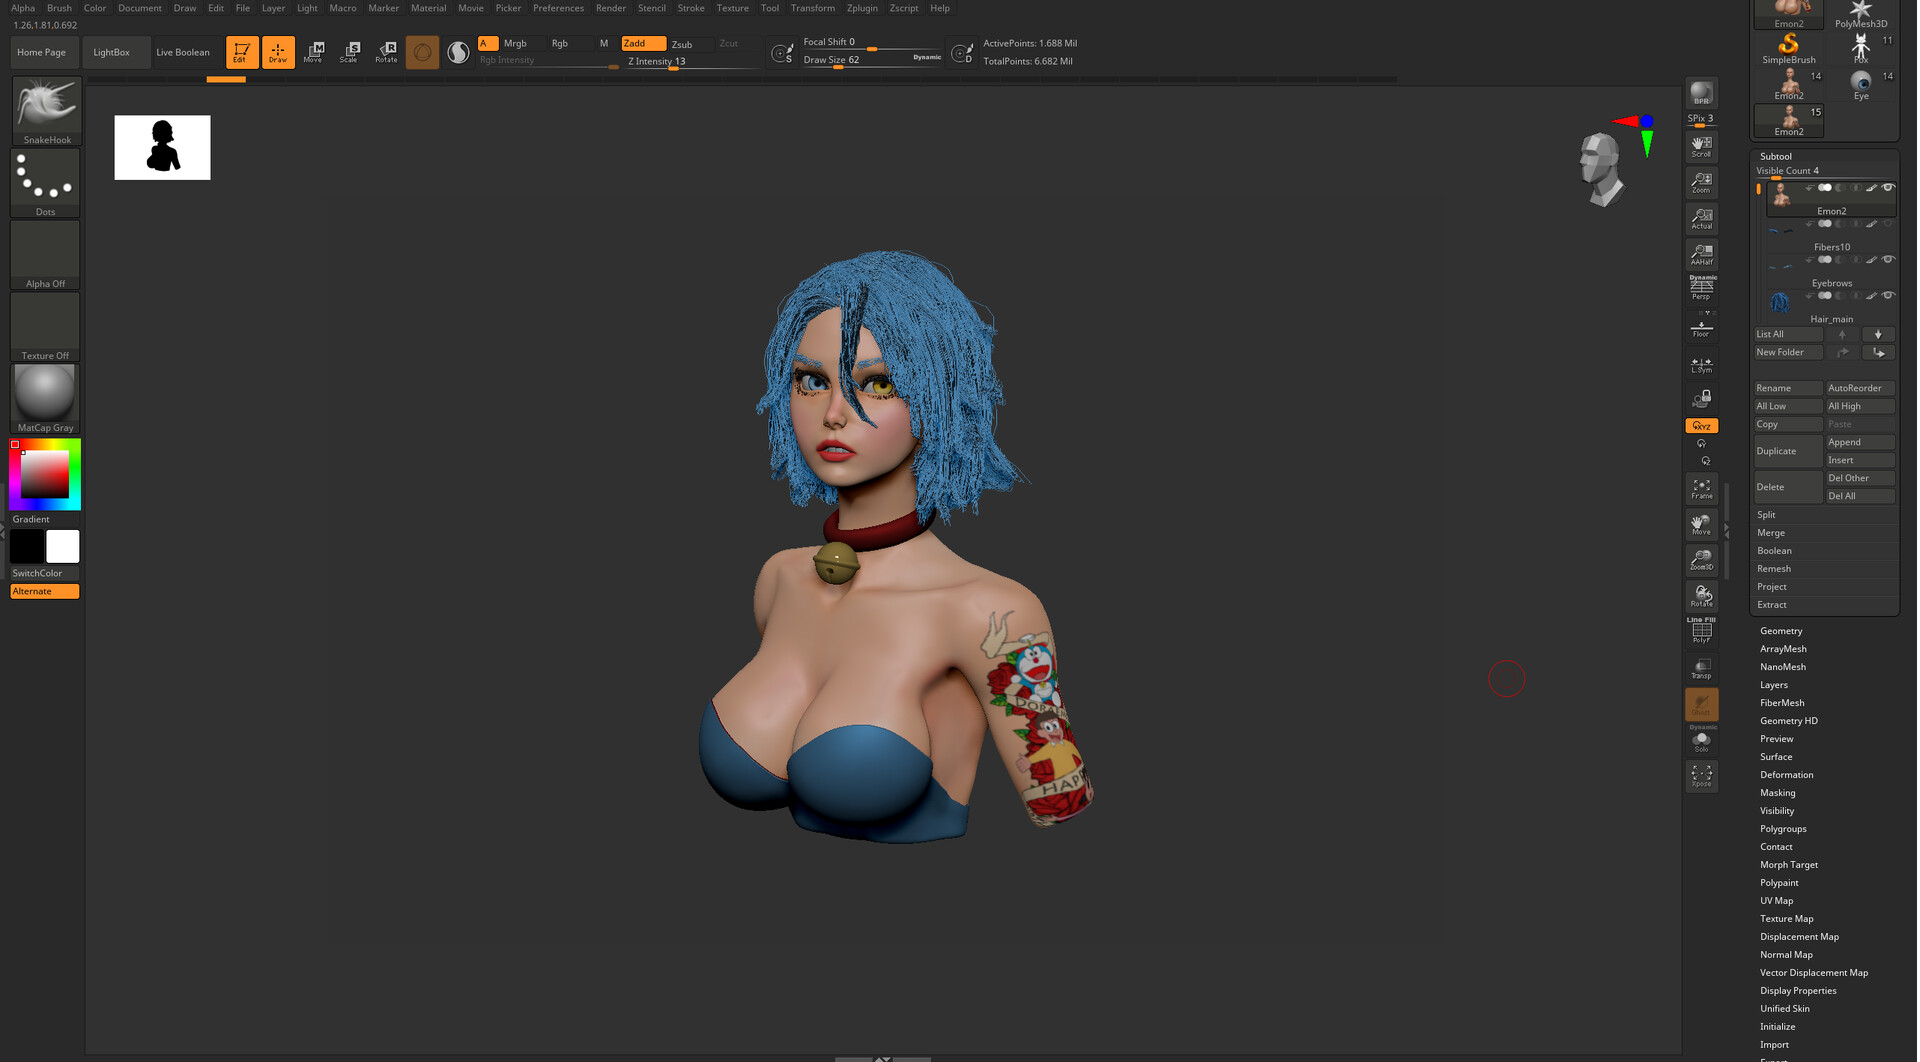Click the Xpose icon
Viewport: 1920px width, 1062px height.
click(1701, 775)
